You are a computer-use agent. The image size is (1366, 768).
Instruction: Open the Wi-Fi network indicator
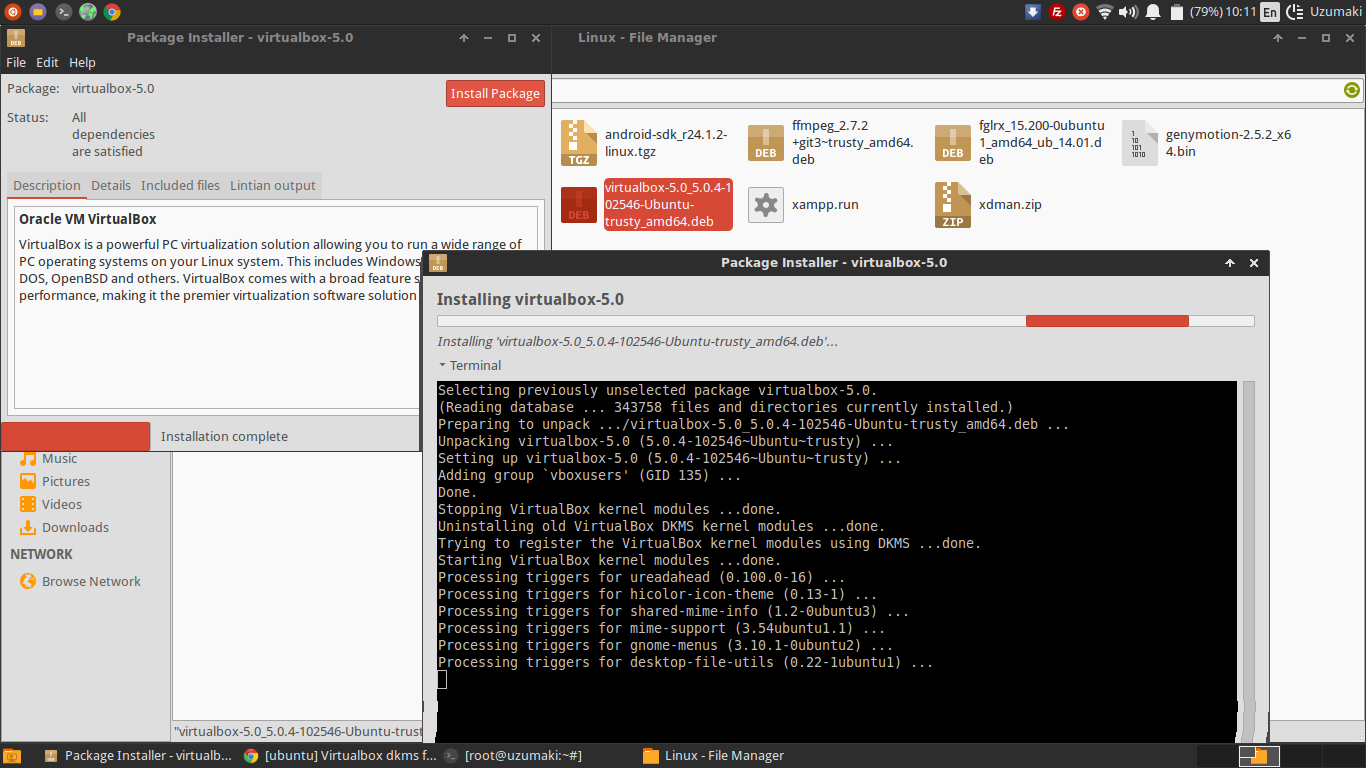click(1105, 12)
